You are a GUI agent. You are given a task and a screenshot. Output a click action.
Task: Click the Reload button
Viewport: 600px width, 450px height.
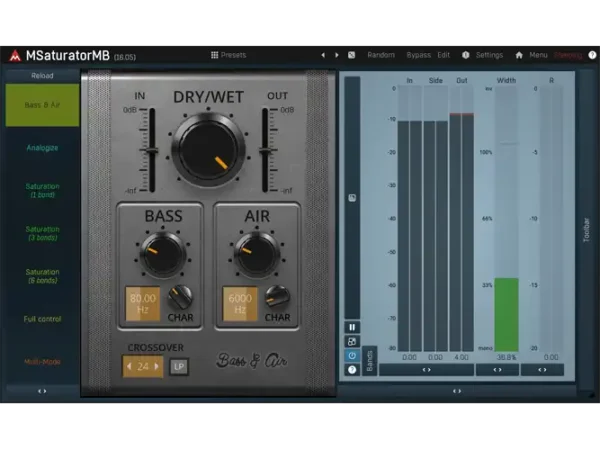(x=42, y=76)
